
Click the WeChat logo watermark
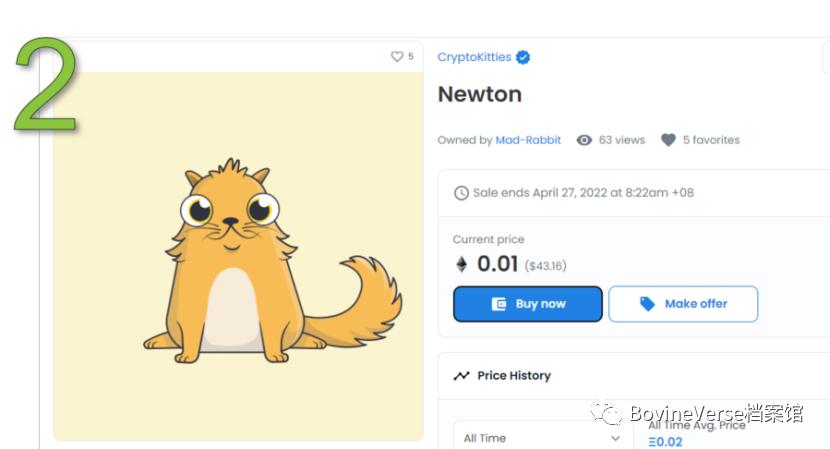pyautogui.click(x=606, y=412)
